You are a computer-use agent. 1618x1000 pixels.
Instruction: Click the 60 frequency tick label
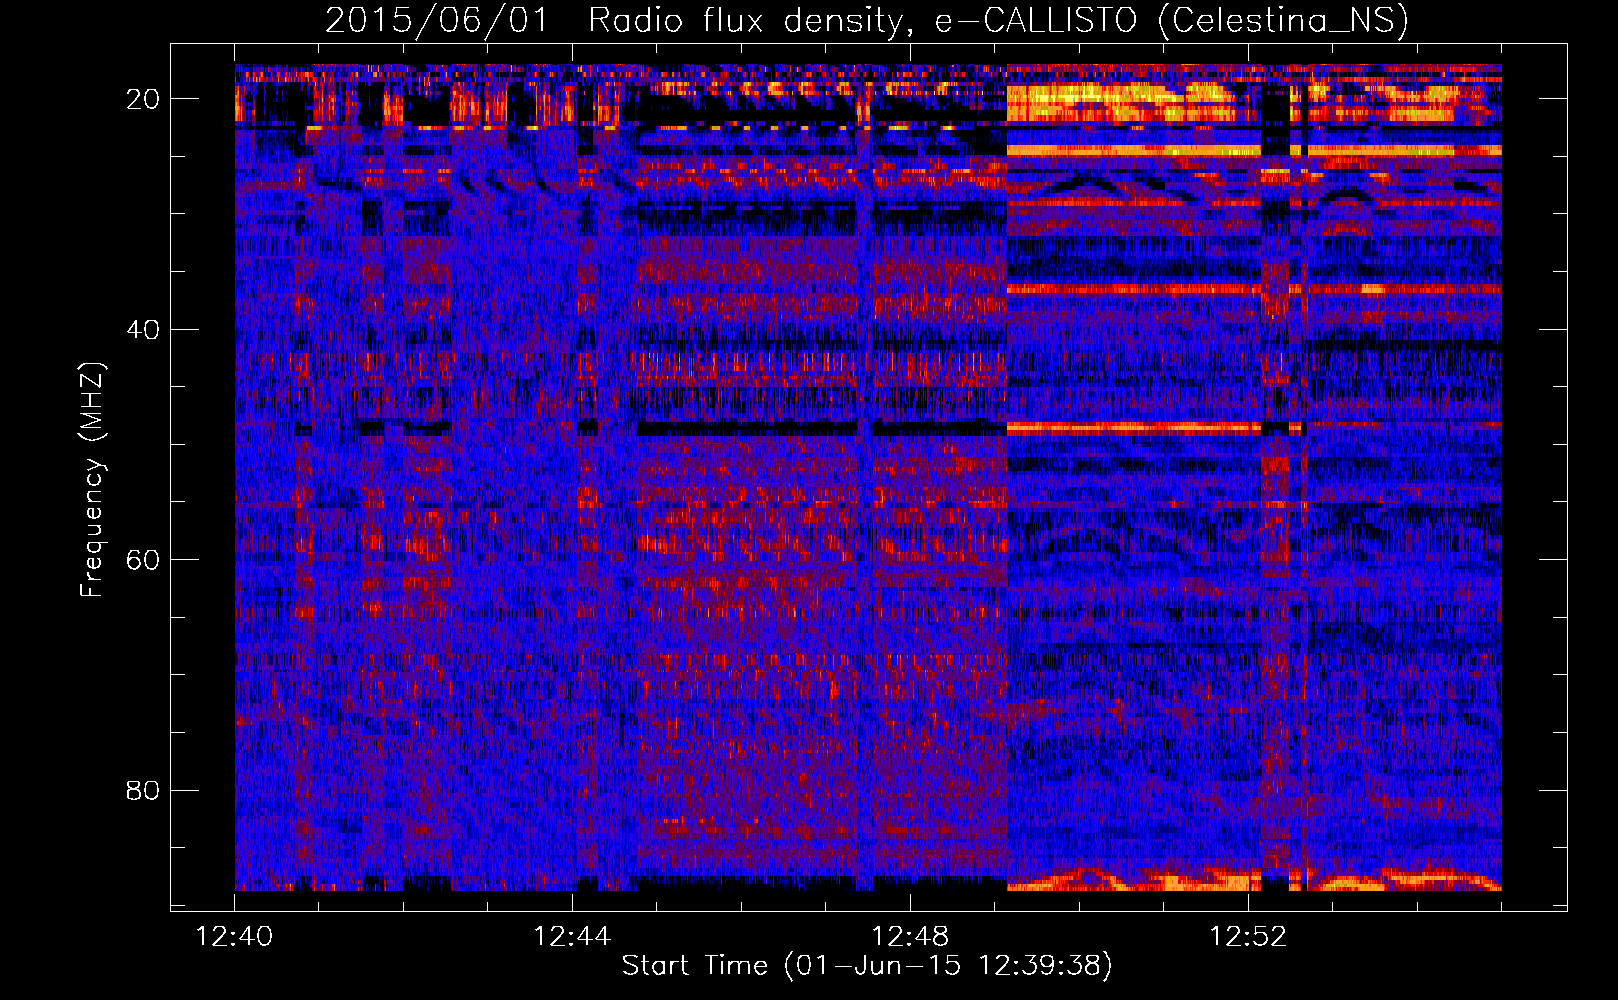pyautogui.click(x=143, y=560)
